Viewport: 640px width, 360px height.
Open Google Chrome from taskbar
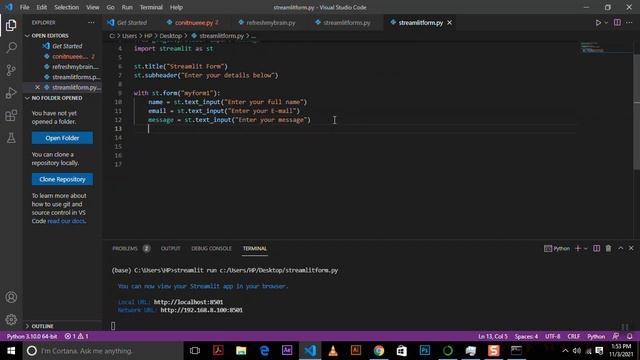(x=378, y=351)
